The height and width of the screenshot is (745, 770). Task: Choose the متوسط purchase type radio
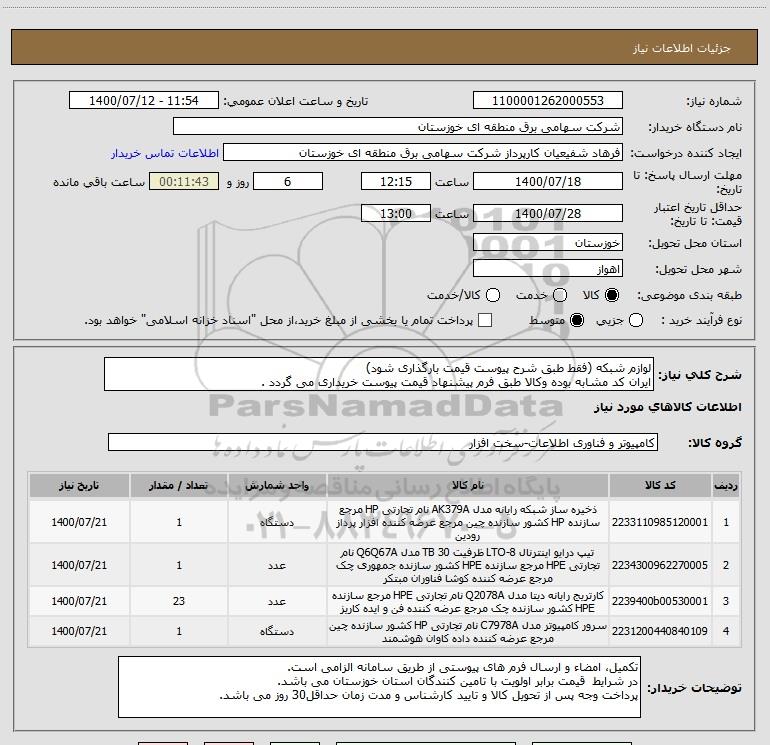pos(577,320)
